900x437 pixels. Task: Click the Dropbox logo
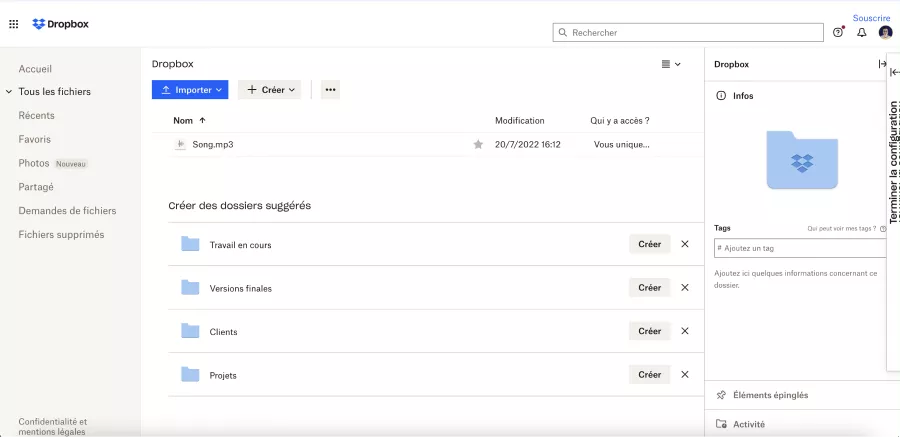tap(60, 24)
